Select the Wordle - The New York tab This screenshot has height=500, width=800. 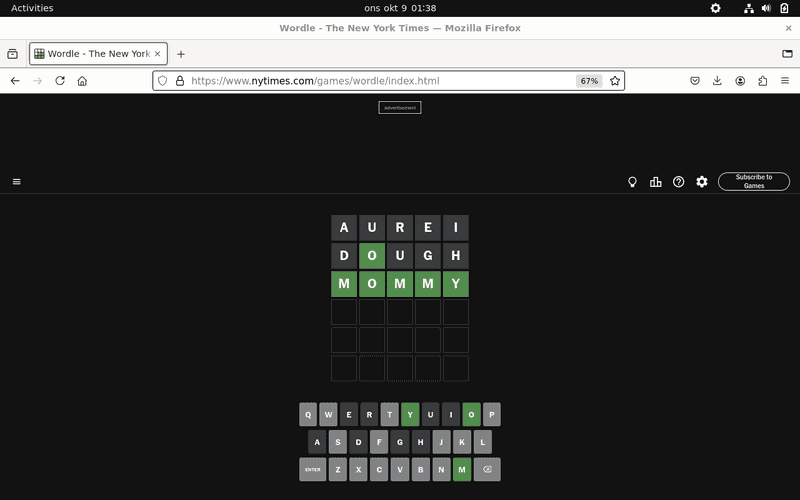tap(98, 54)
